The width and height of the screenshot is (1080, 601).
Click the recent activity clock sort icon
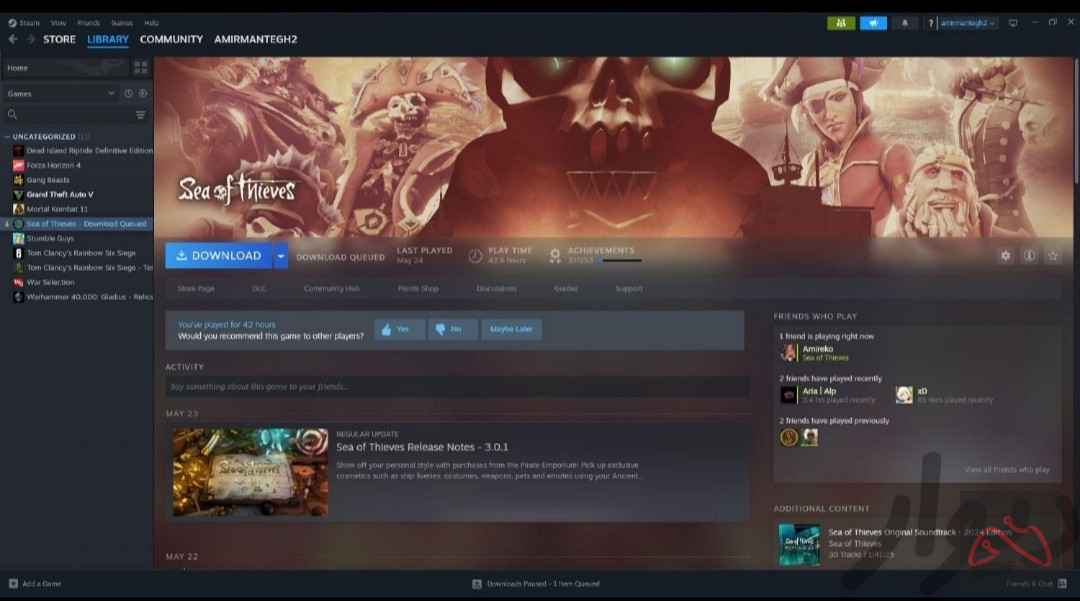click(x=128, y=94)
